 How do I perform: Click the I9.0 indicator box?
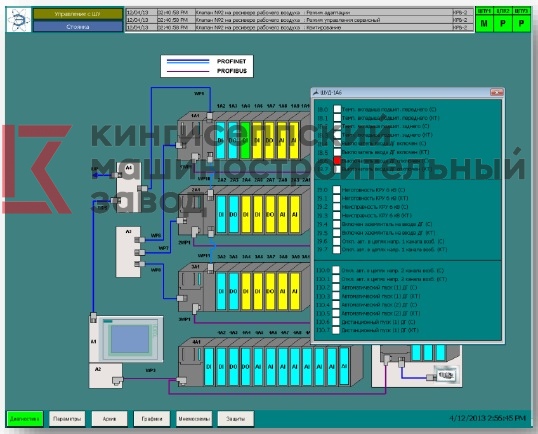click(x=337, y=190)
